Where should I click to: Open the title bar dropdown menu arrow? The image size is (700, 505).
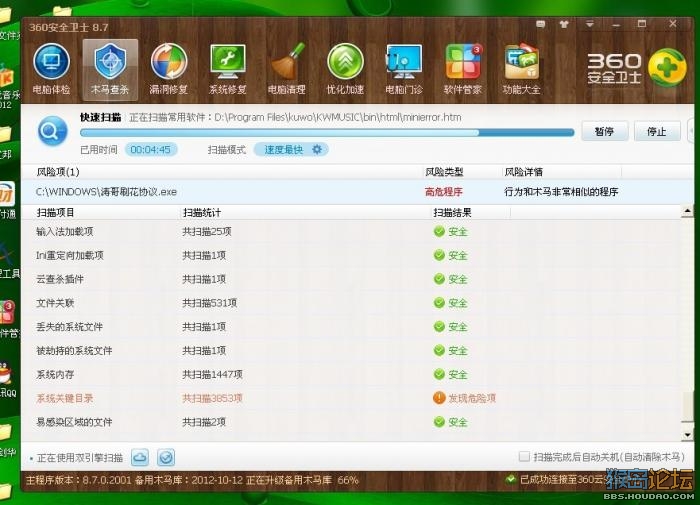point(590,24)
